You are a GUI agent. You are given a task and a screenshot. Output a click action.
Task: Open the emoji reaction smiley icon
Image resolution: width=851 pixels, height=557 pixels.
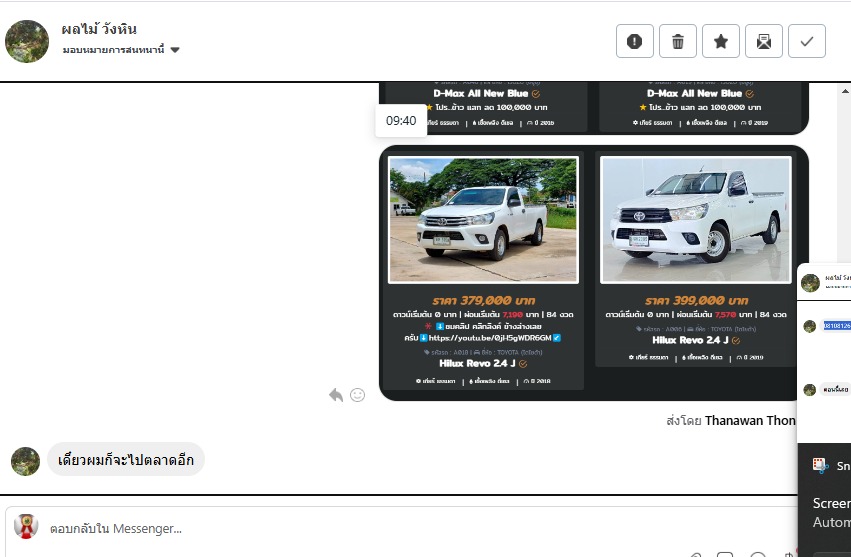pos(357,395)
